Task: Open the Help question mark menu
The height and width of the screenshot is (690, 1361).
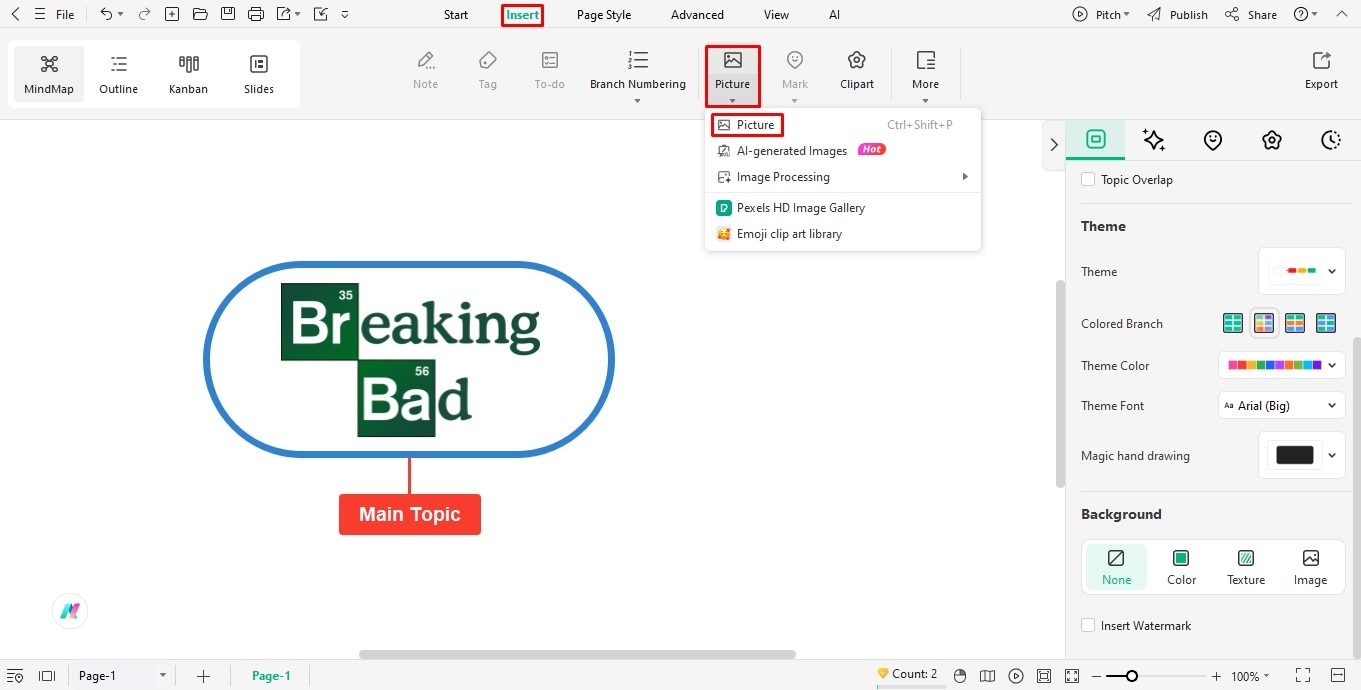Action: 1306,15
